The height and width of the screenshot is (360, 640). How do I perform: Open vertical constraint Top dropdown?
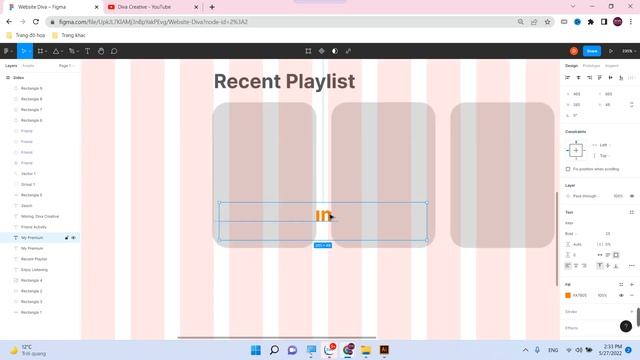tap(604, 156)
